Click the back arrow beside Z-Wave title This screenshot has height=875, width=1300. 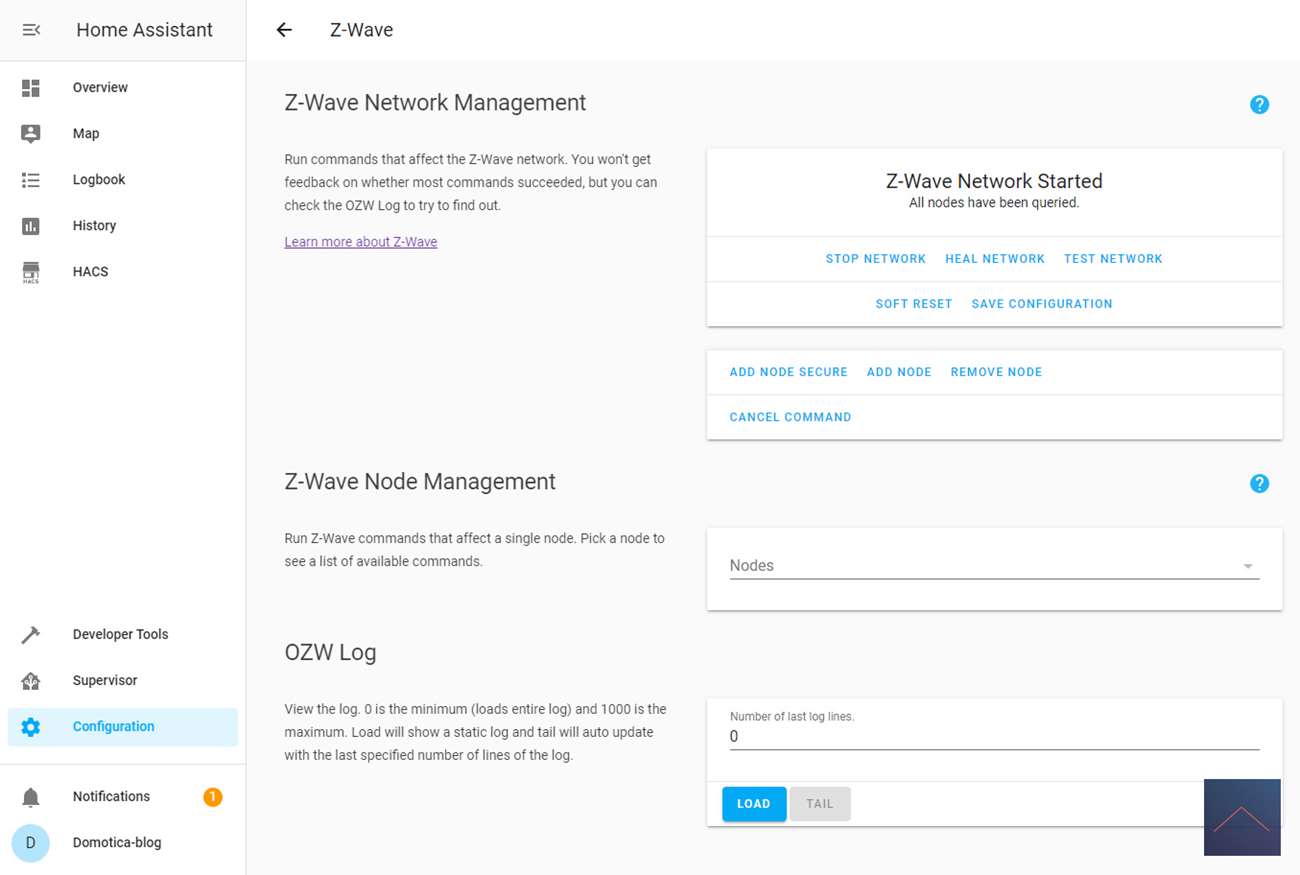coord(284,30)
